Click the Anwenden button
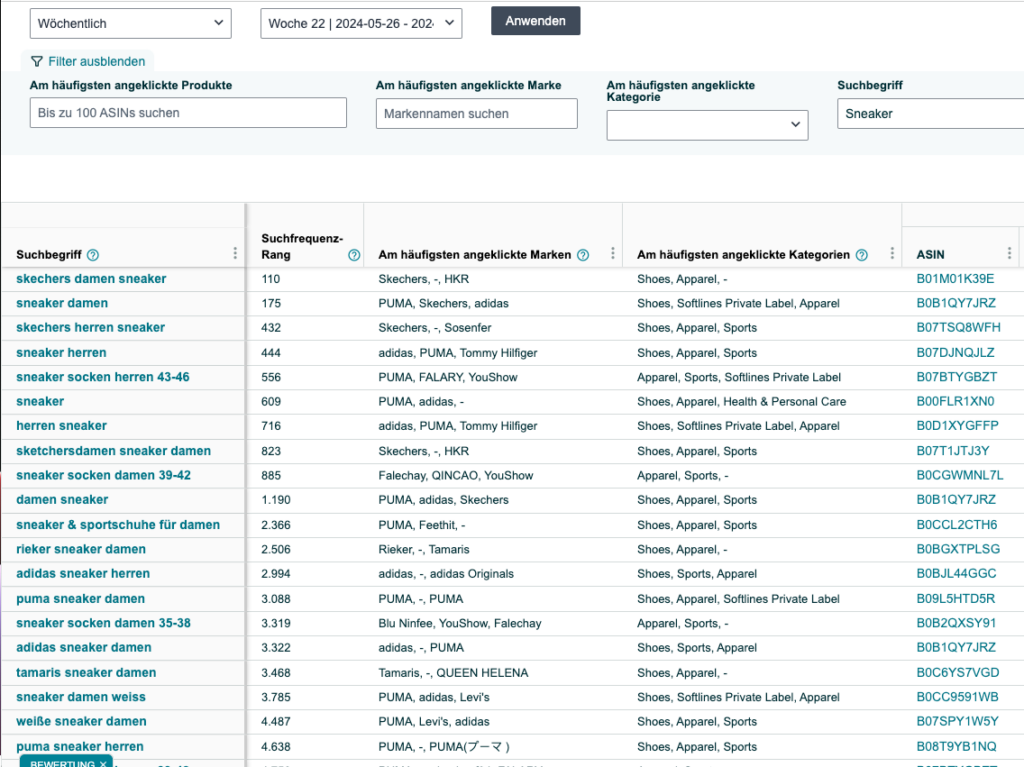 [x=536, y=21]
